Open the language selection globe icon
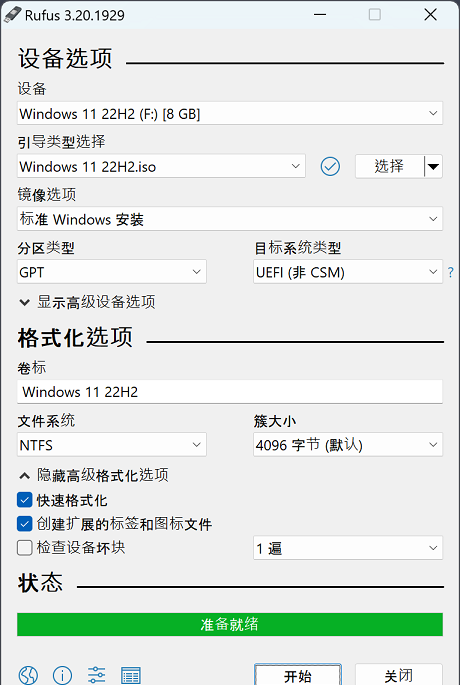The width and height of the screenshot is (460, 685). [x=28, y=675]
